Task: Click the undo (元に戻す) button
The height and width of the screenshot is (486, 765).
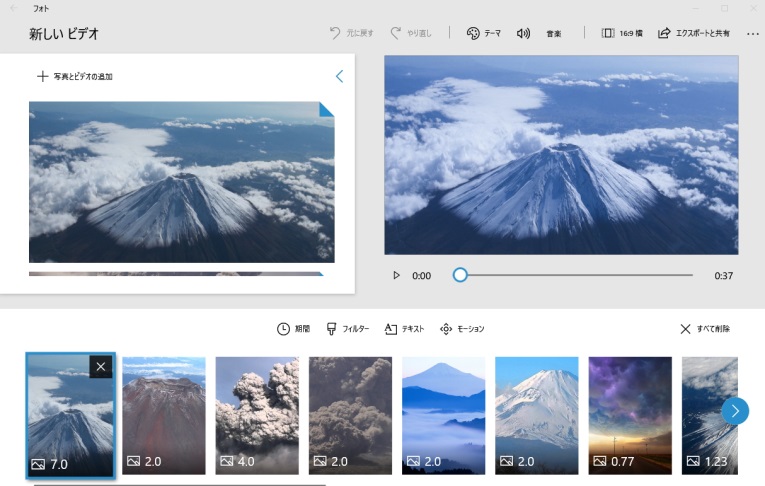Action: [351, 33]
